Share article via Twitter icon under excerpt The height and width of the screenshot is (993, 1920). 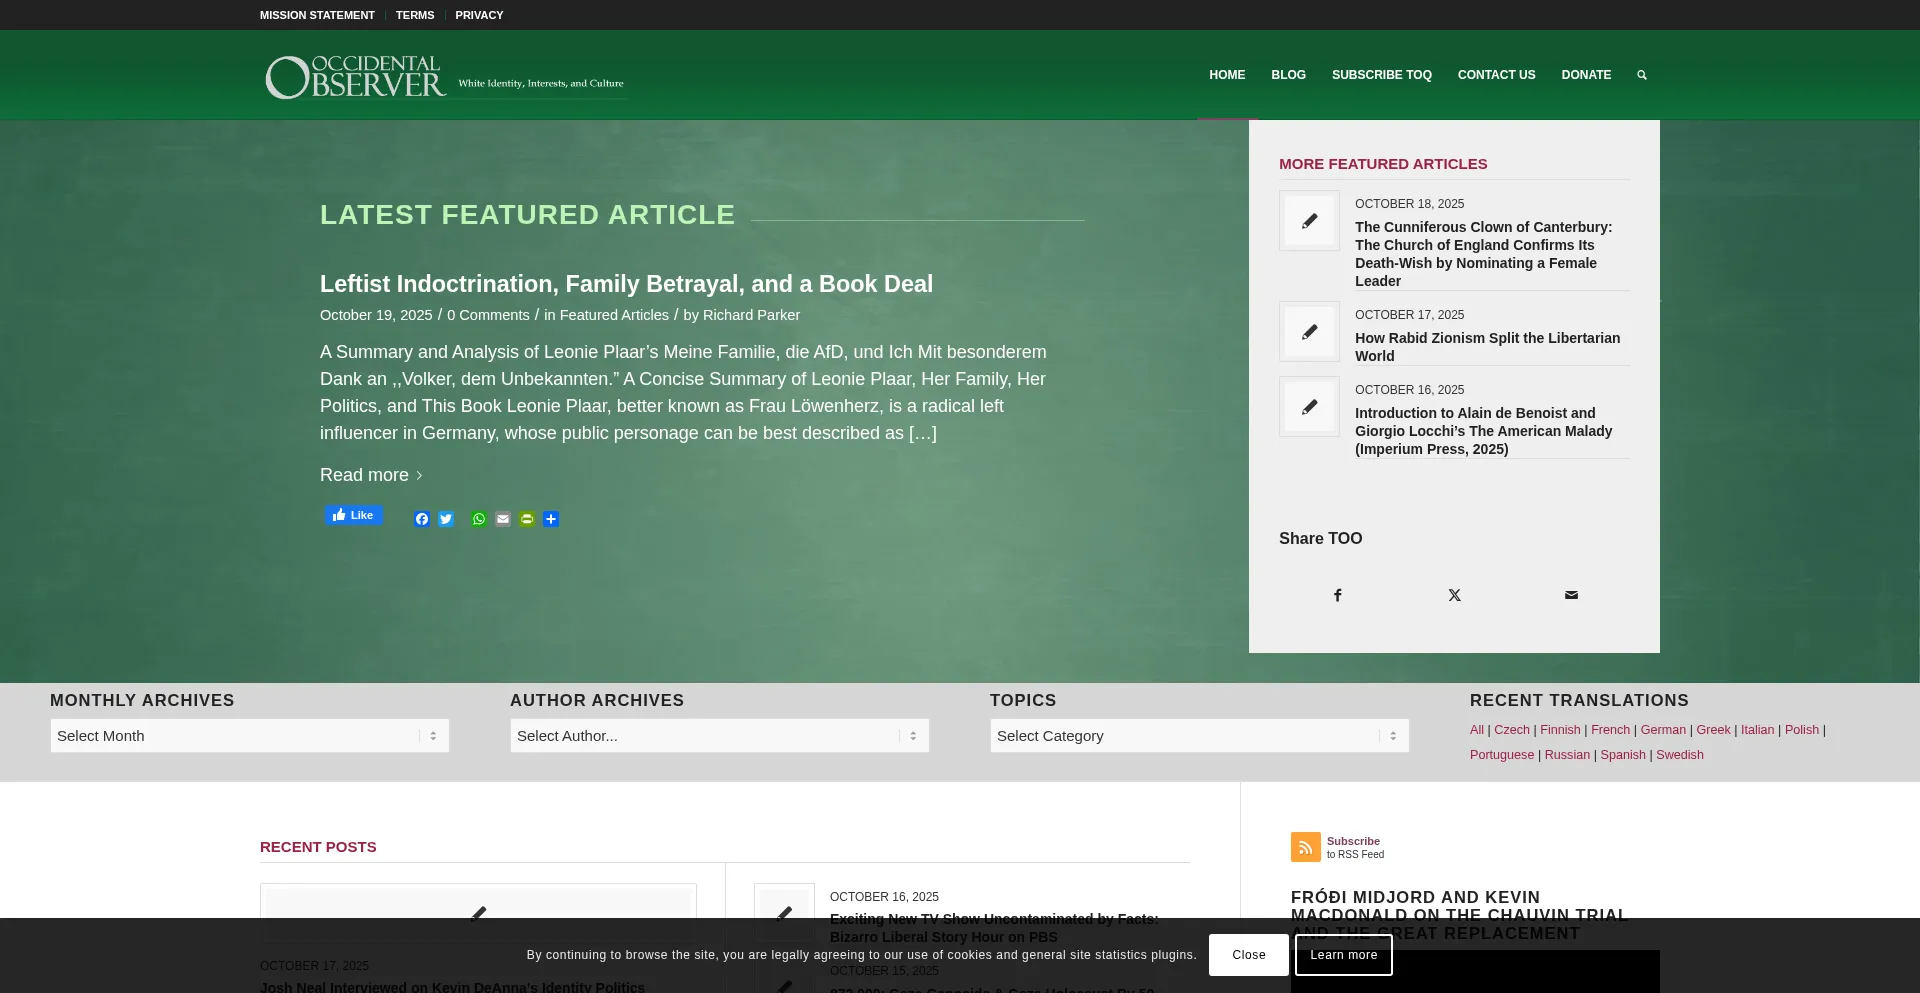(x=446, y=519)
